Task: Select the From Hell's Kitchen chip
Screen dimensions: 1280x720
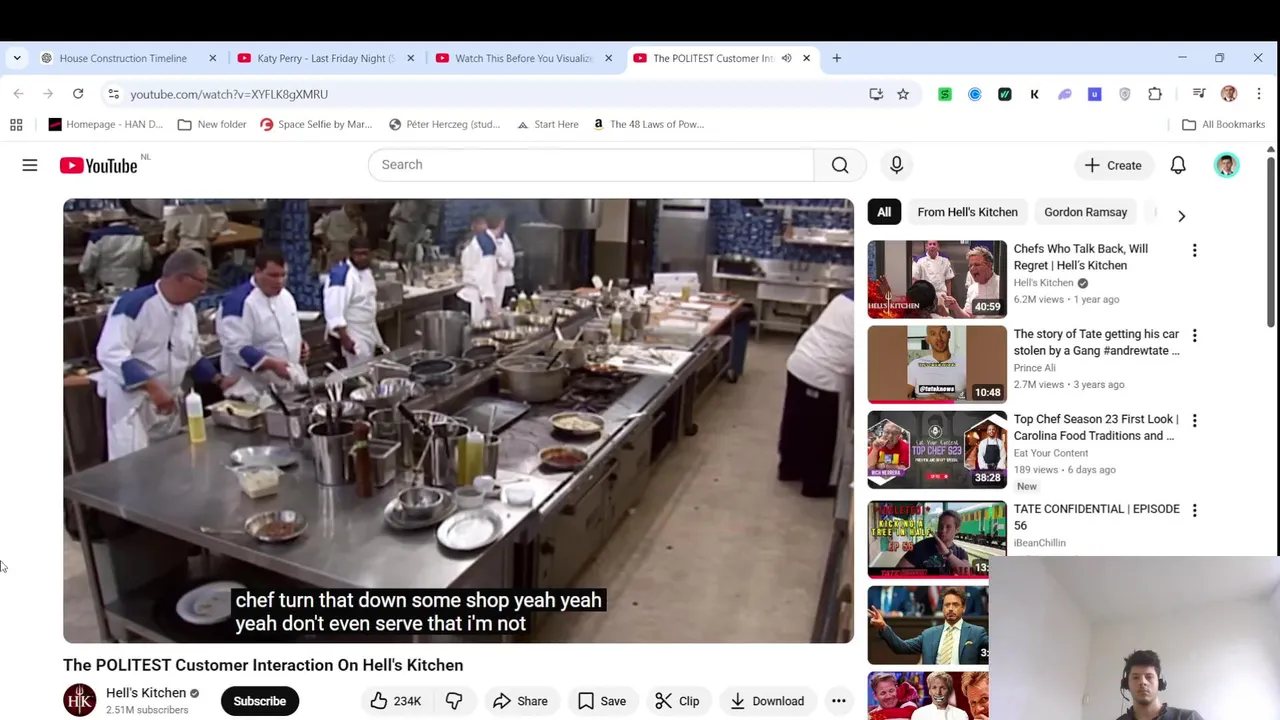Action: tap(967, 212)
